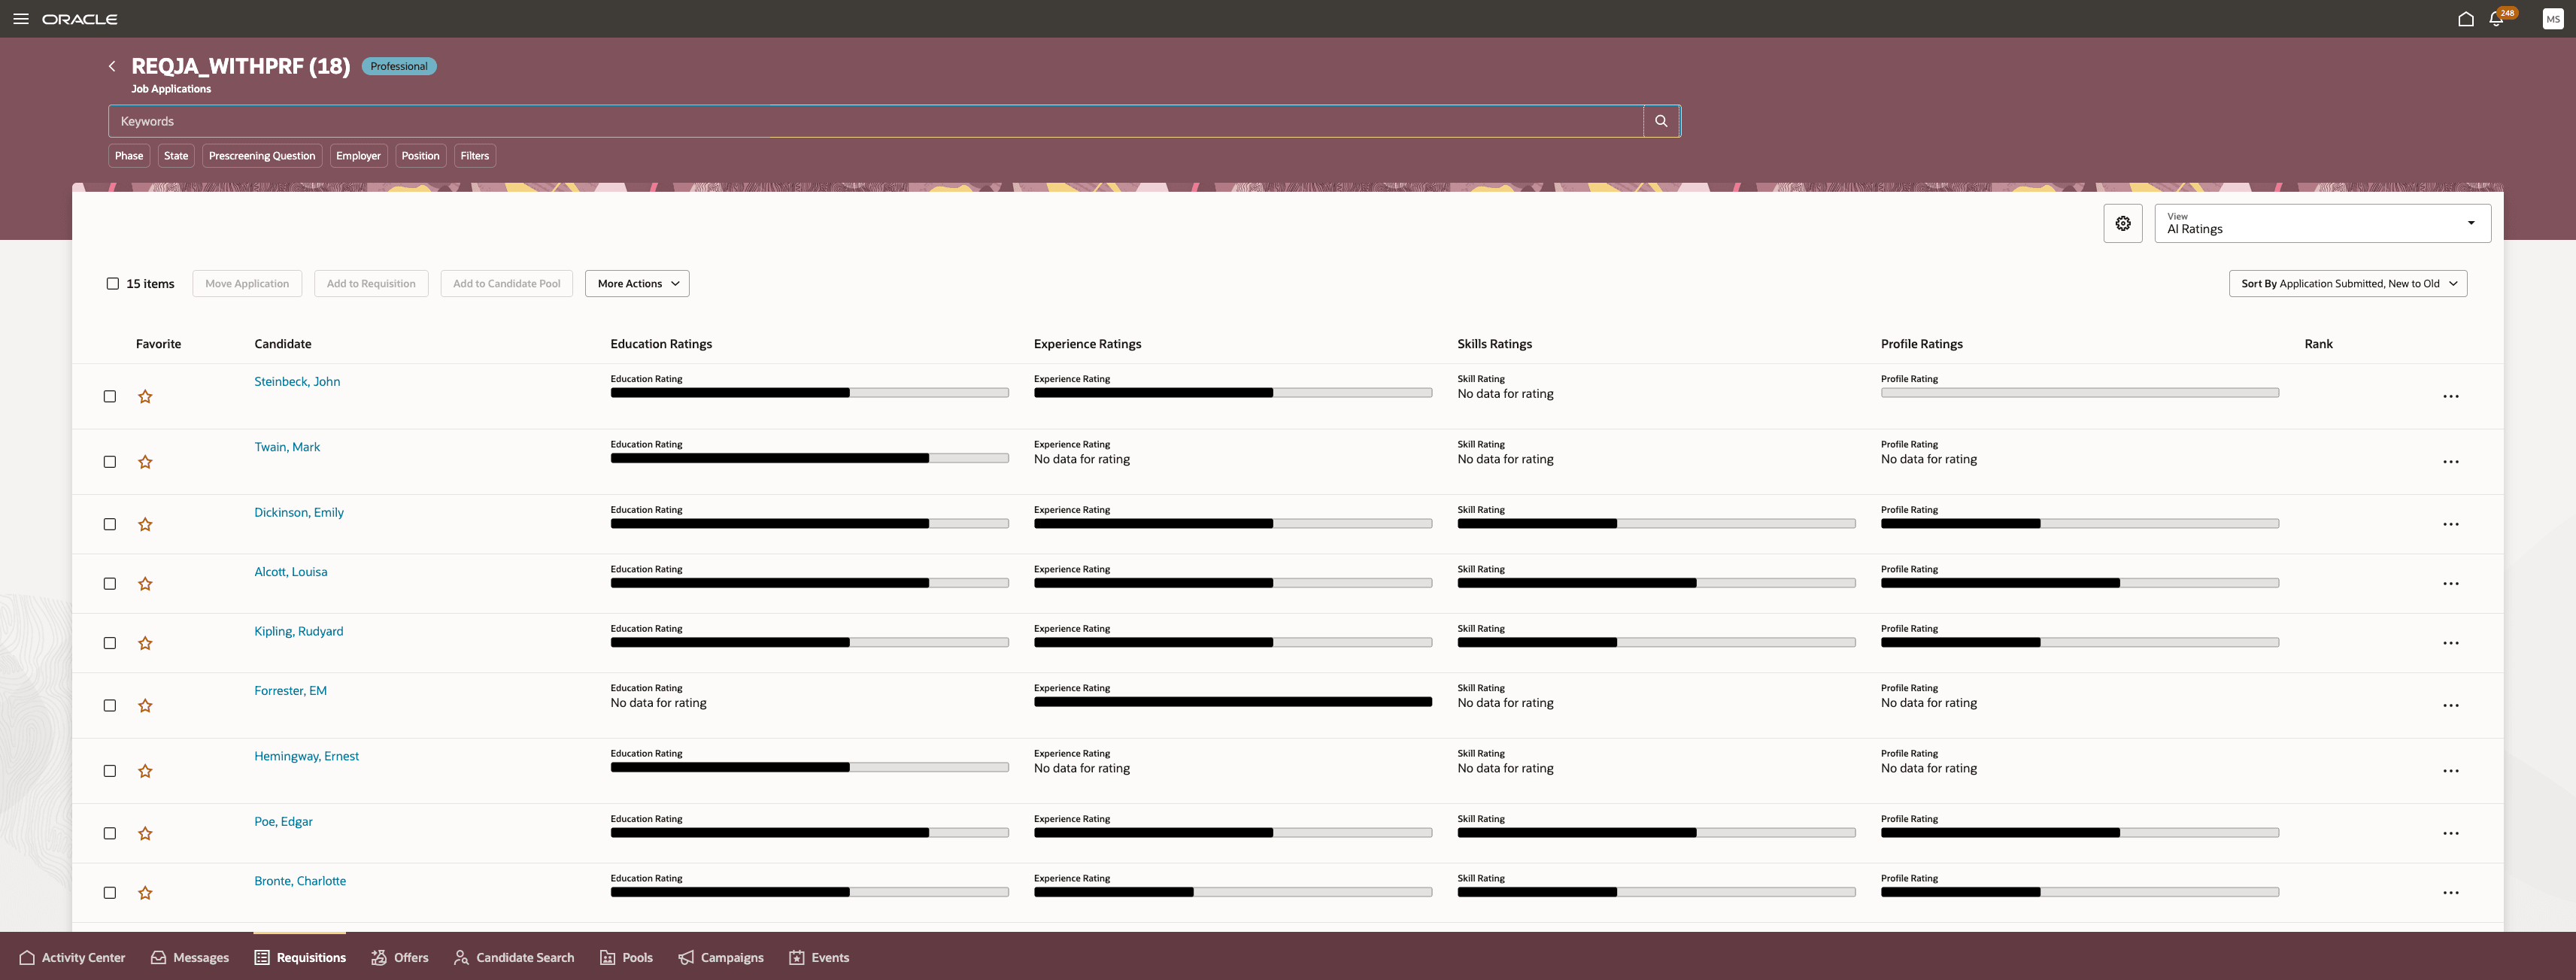Click Kipling, Rudyard's Education Rating bar
The image size is (2576, 980).
809,643
